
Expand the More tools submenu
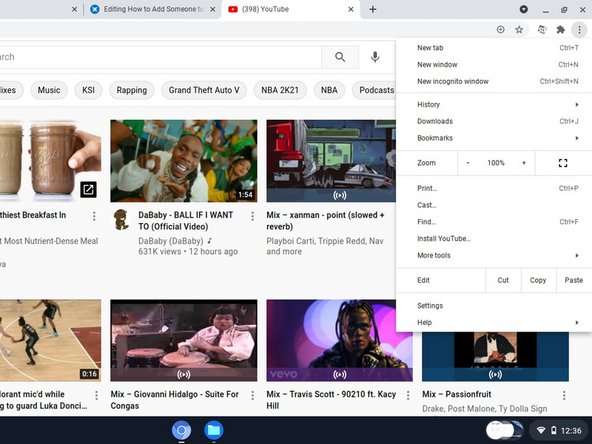494,256
